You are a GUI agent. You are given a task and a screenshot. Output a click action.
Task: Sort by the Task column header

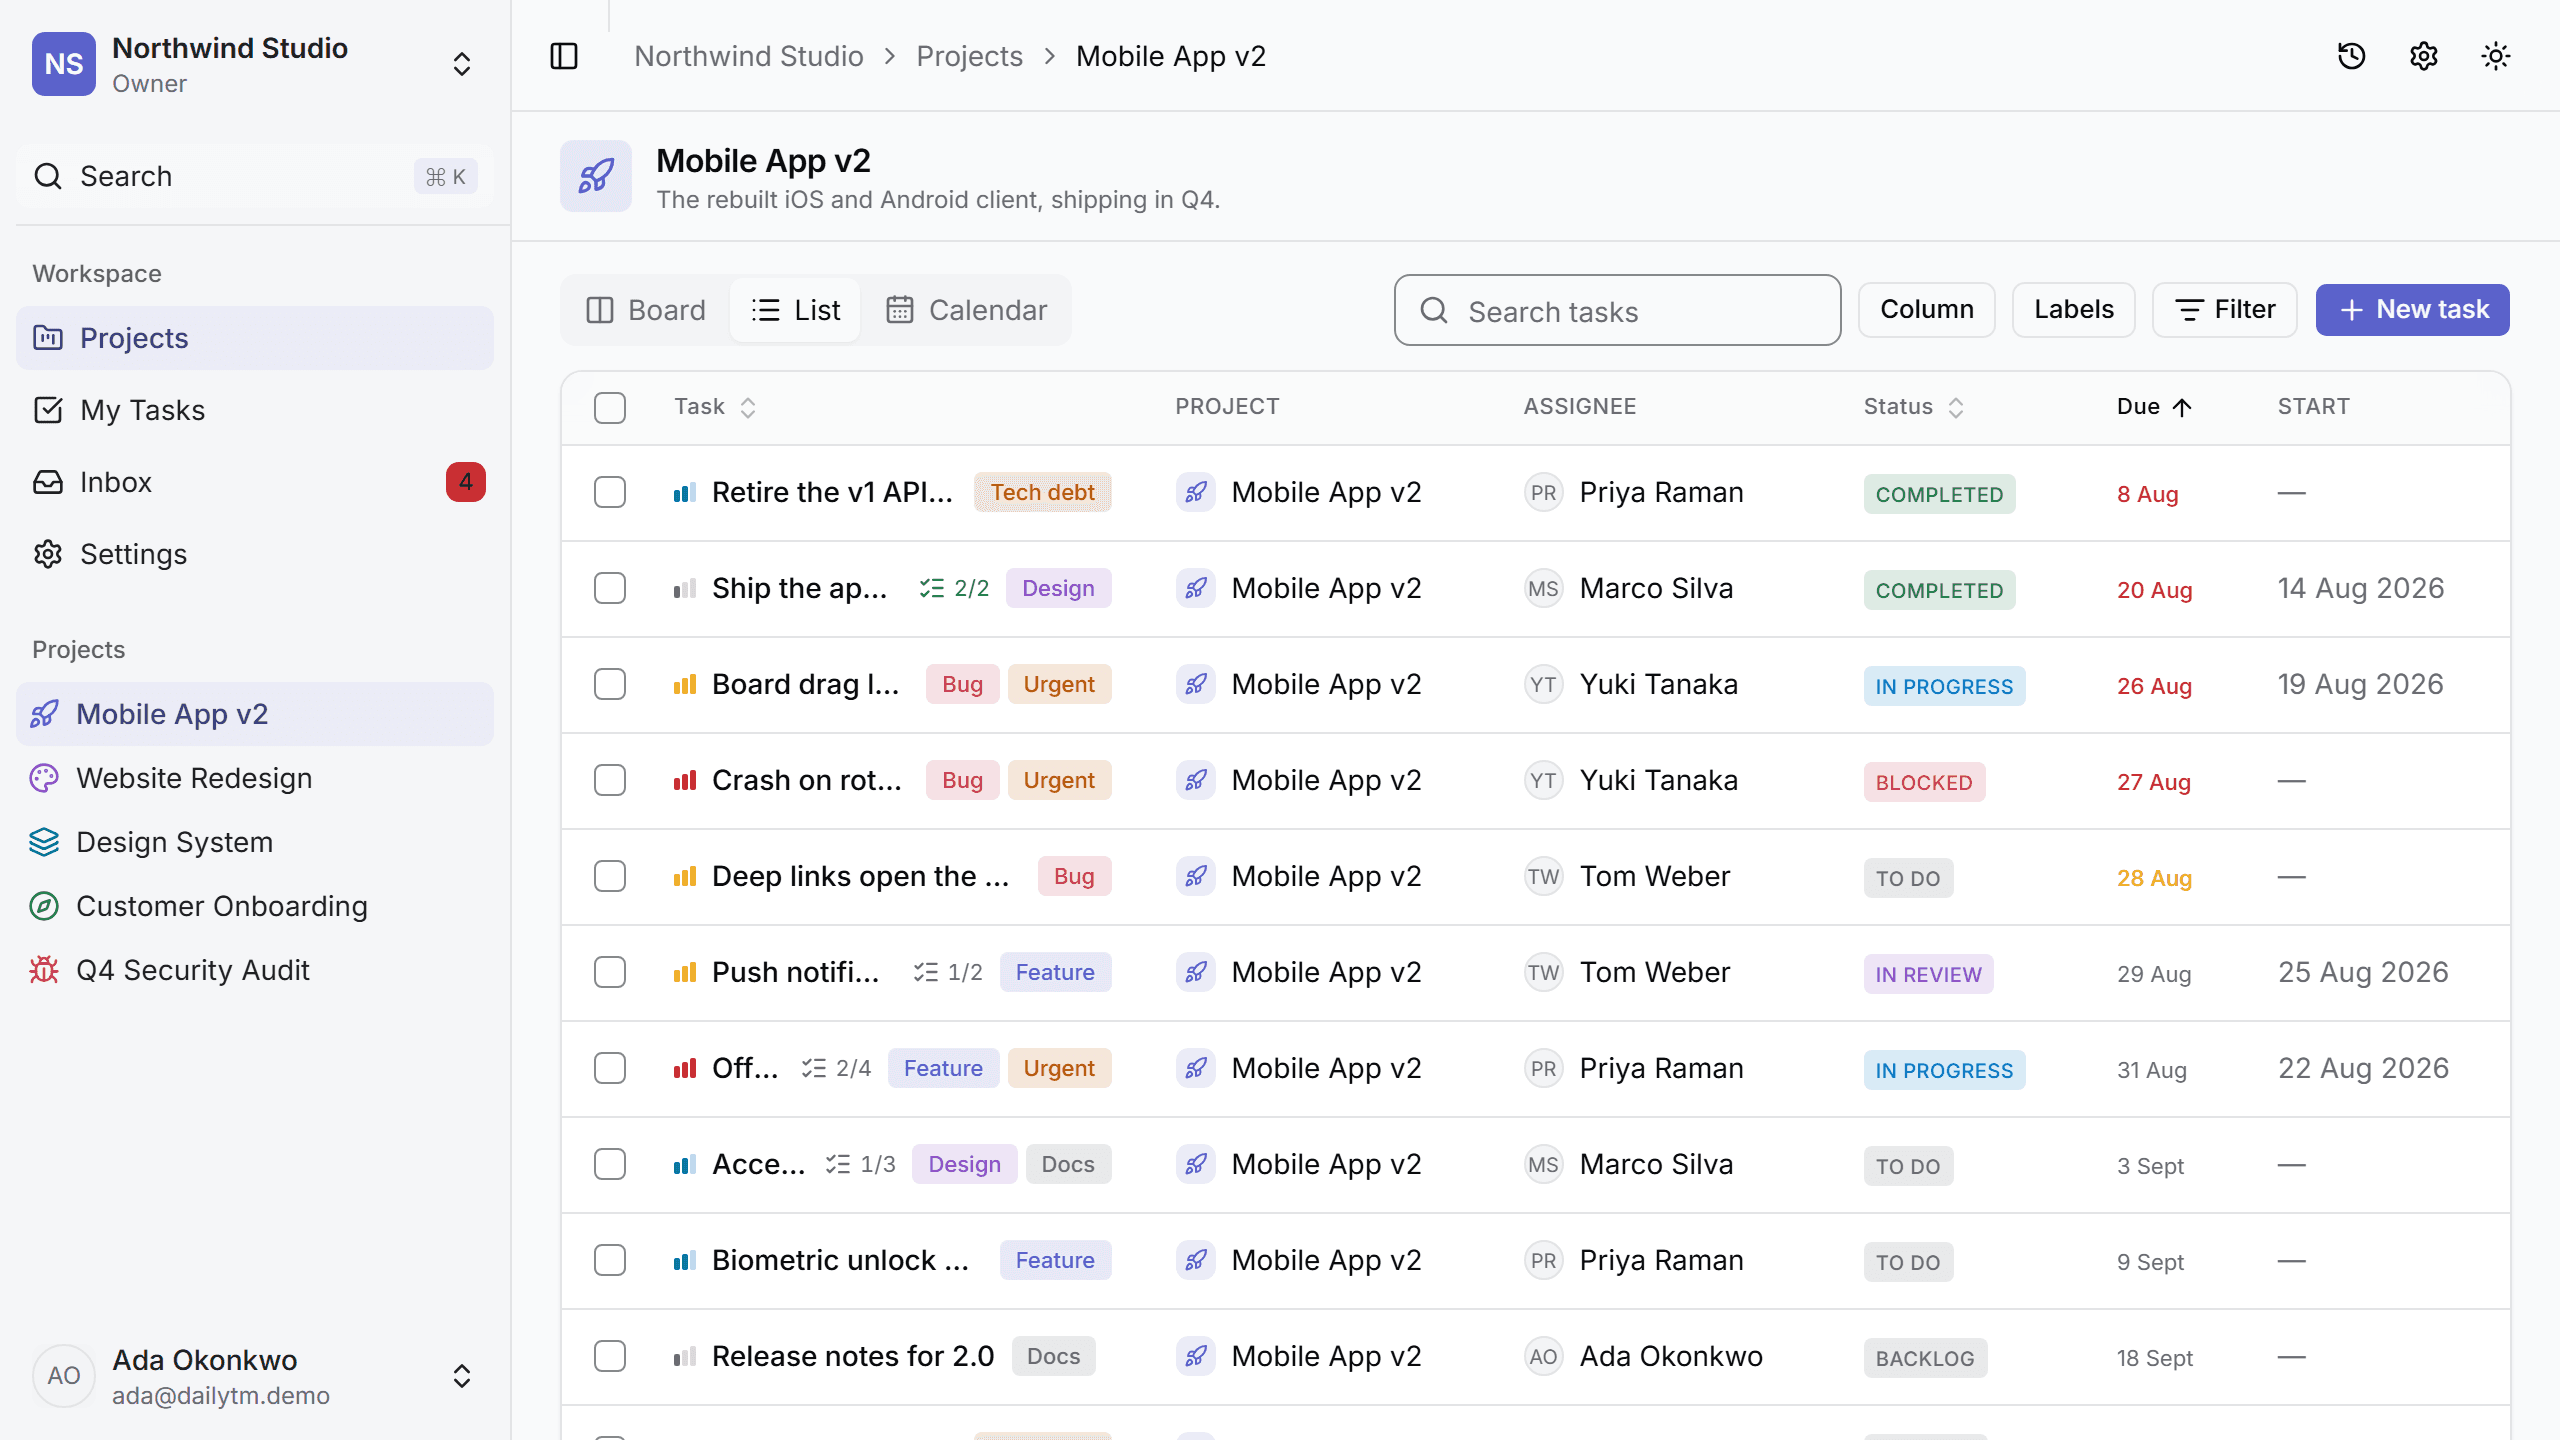pyautogui.click(x=715, y=407)
